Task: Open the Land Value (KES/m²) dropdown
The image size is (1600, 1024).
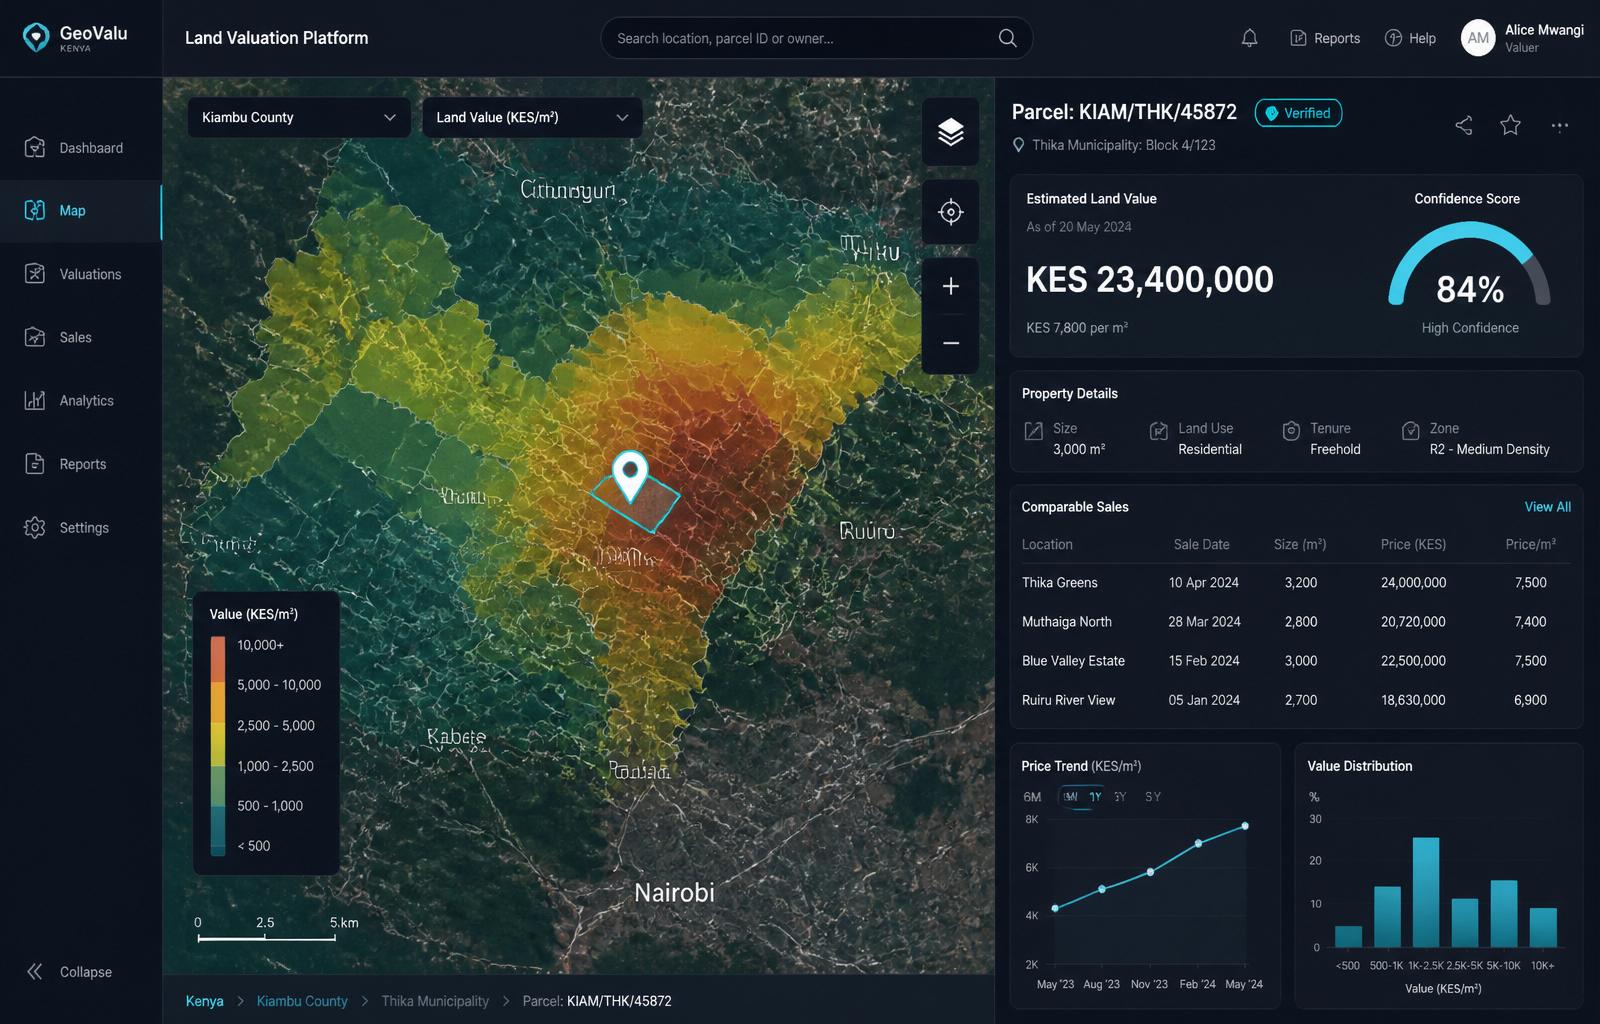Action: [x=532, y=117]
